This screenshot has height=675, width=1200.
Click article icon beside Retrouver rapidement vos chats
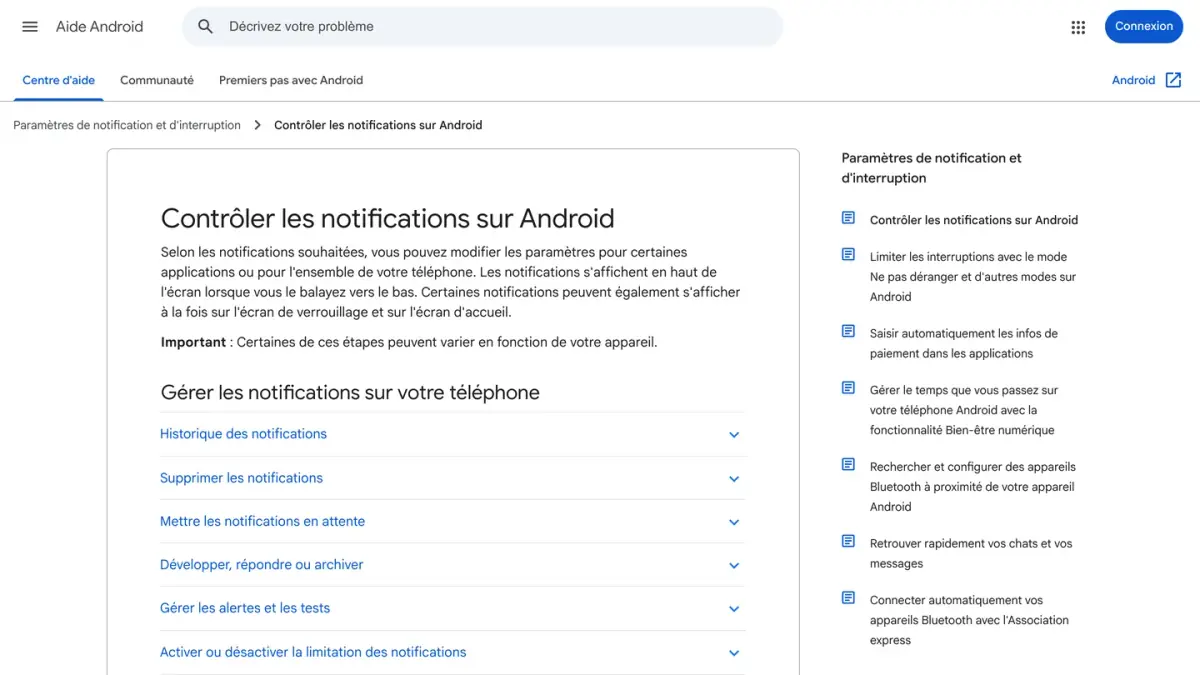[848, 542]
